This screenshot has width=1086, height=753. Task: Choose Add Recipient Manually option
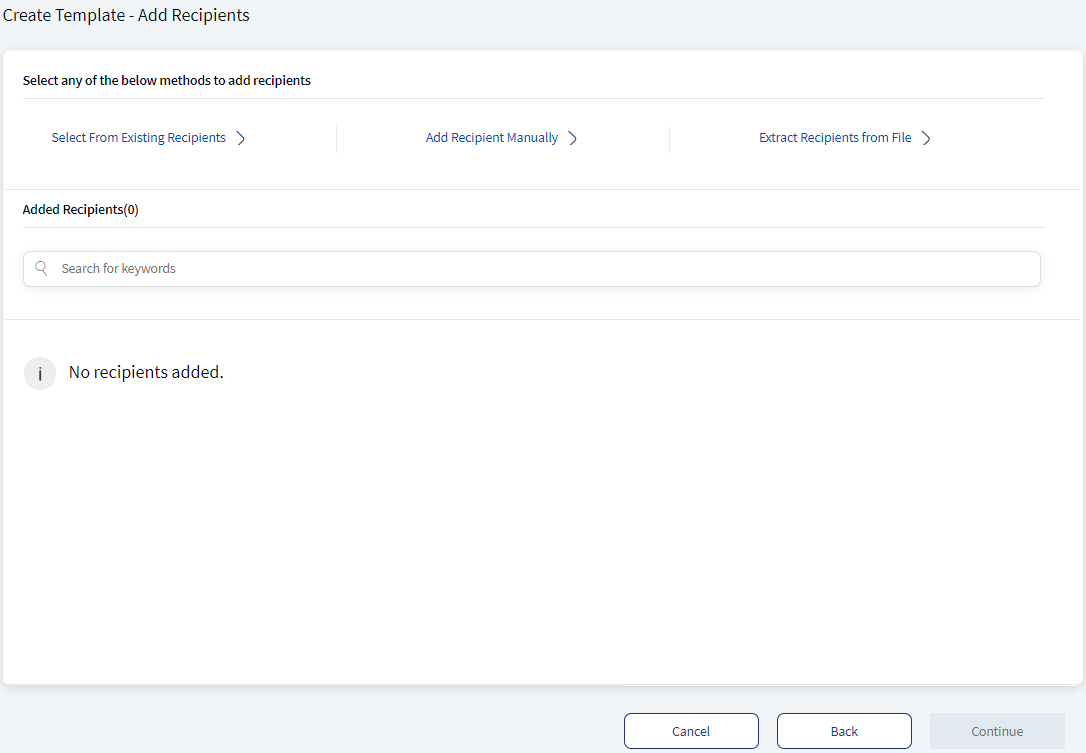click(492, 138)
